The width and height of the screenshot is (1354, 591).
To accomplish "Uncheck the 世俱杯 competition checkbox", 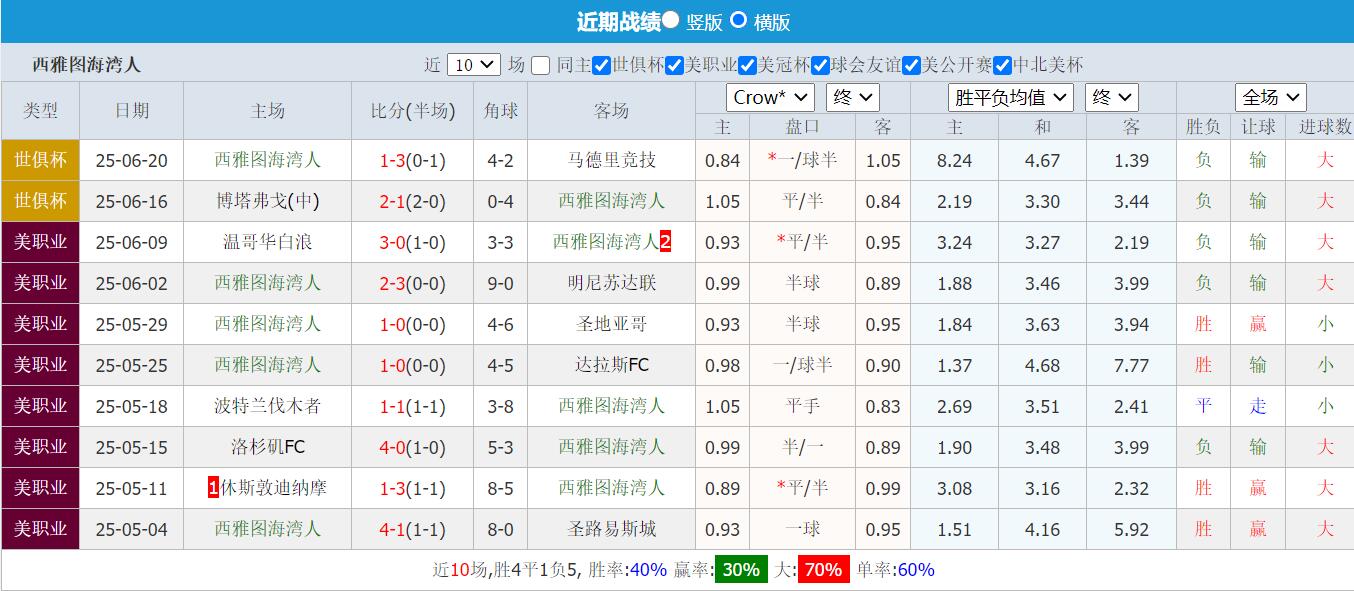I will point(602,63).
